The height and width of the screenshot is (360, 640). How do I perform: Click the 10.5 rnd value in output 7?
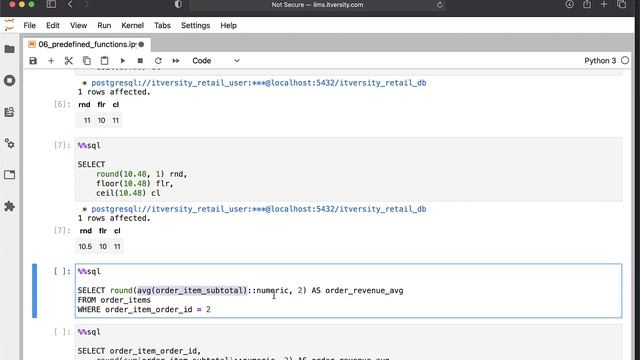85,247
